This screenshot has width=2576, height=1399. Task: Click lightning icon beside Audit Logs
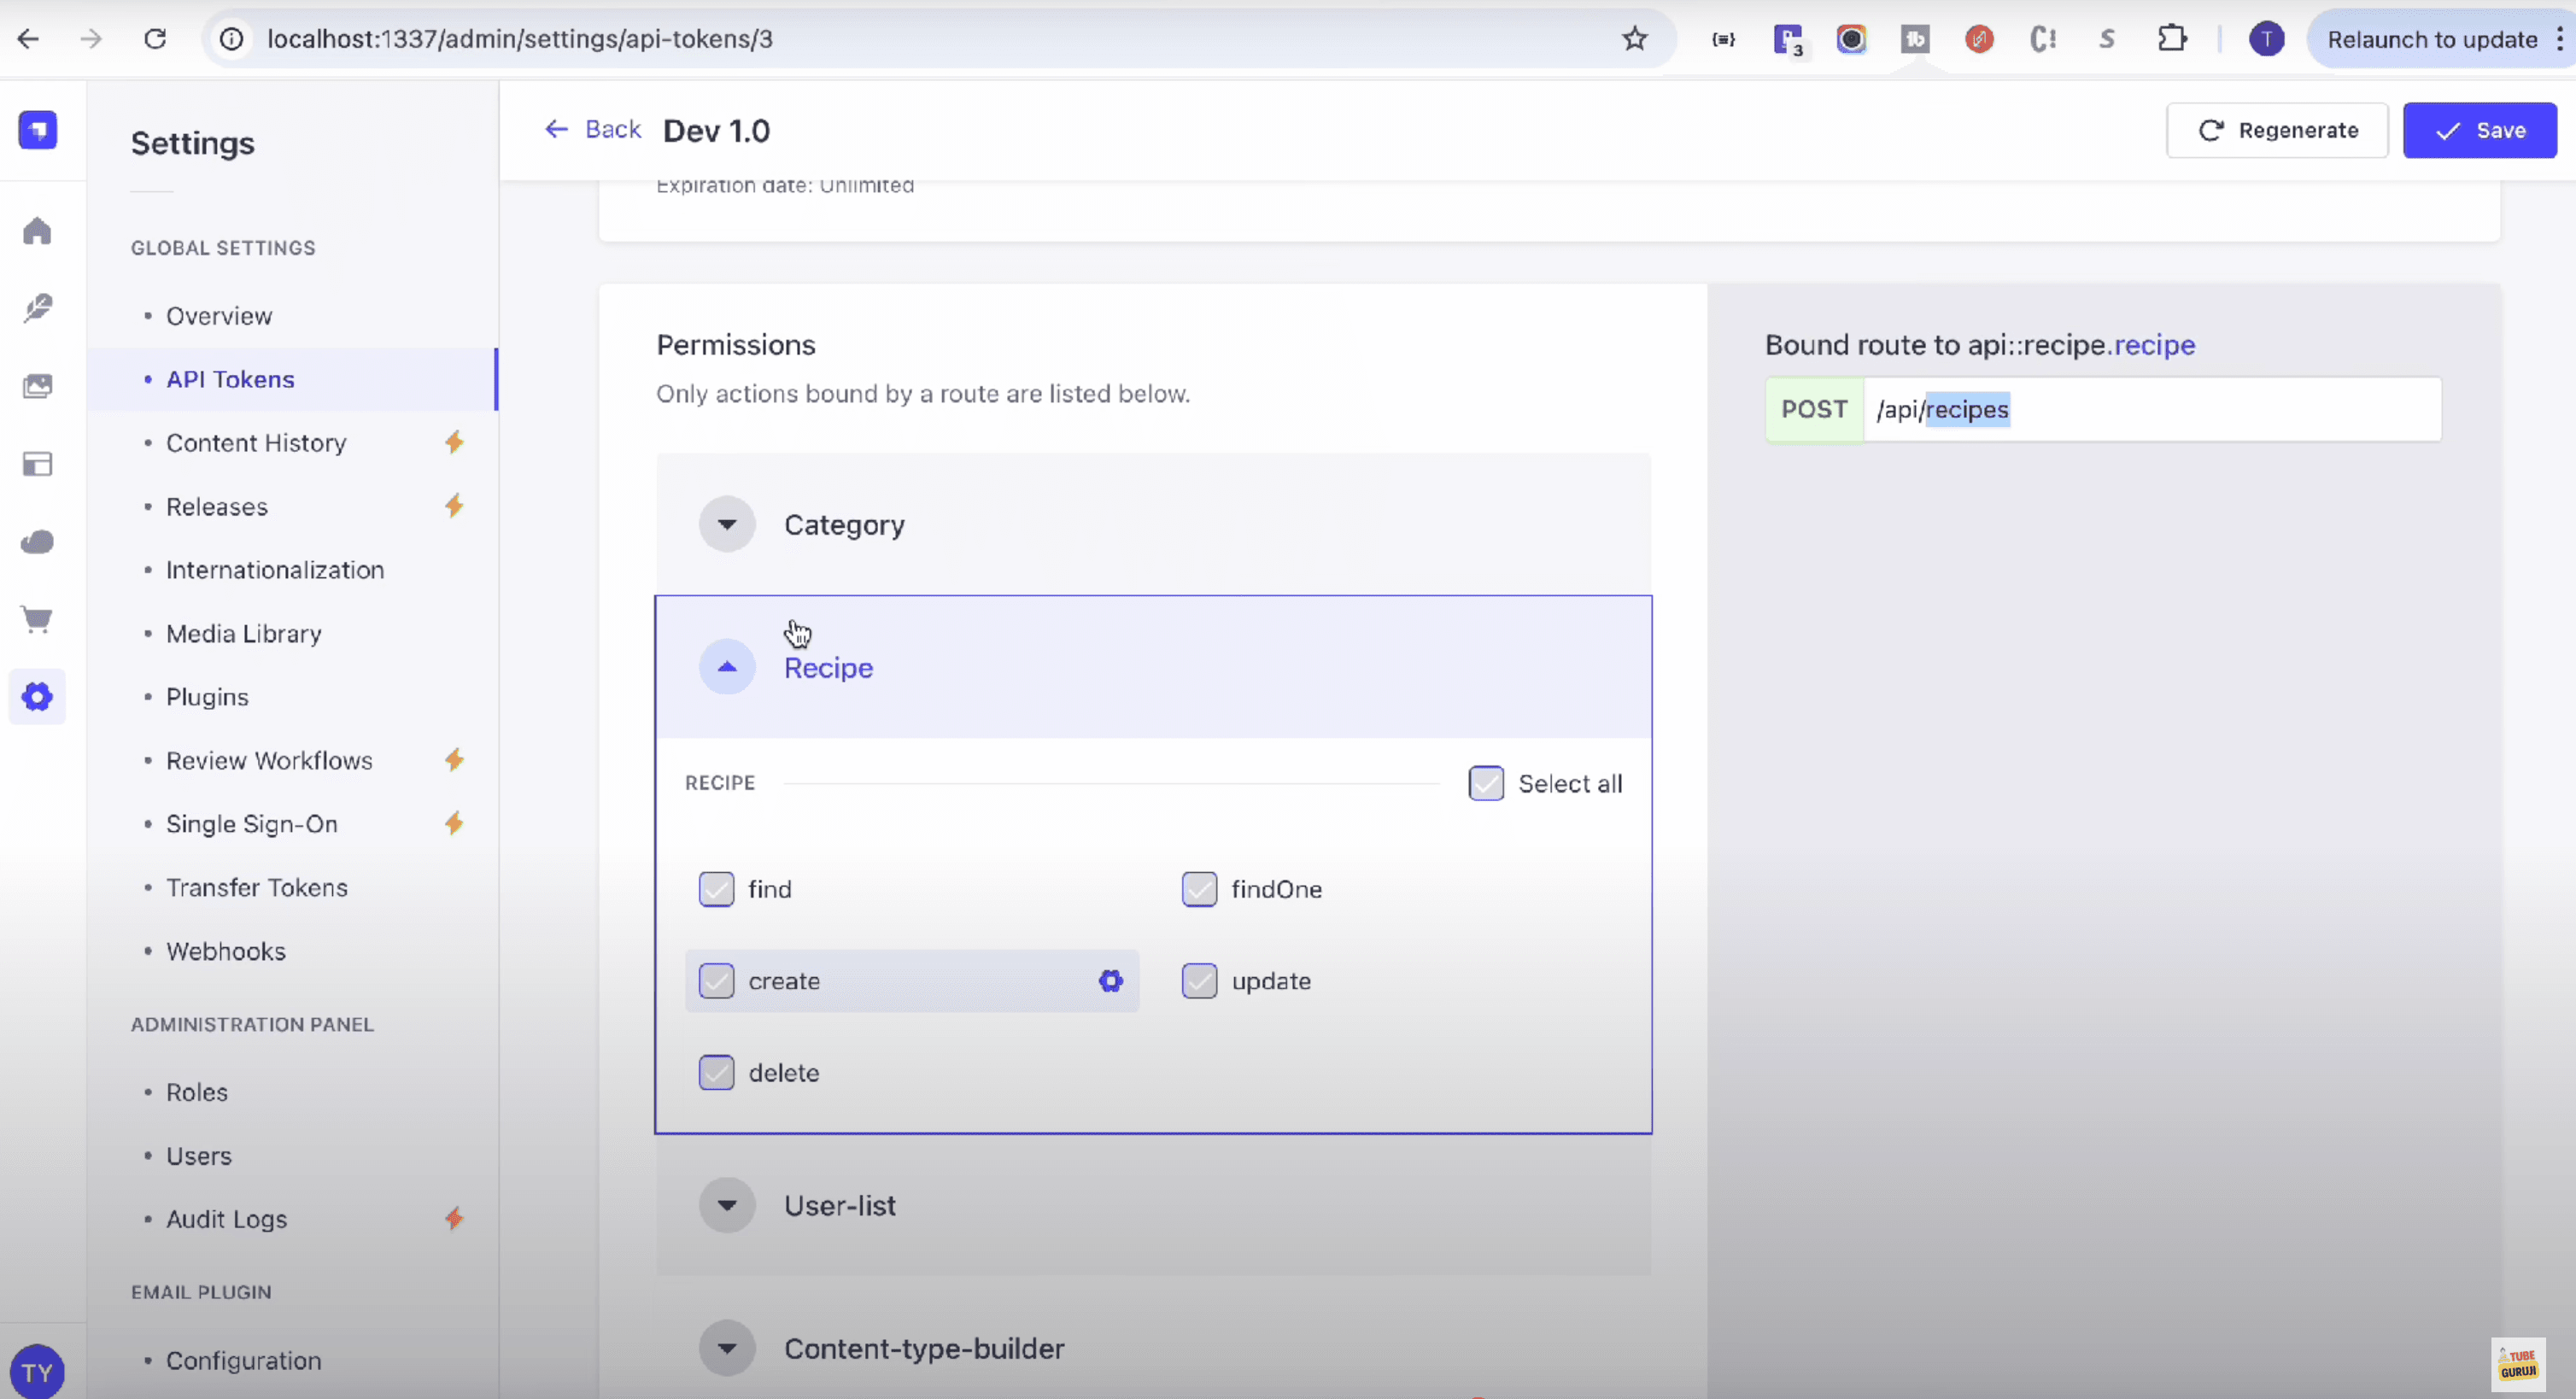point(454,1218)
